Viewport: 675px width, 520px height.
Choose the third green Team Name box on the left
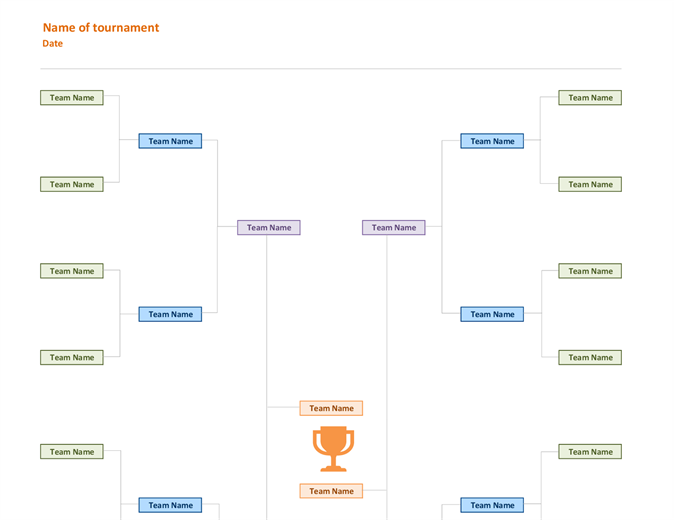72,271
